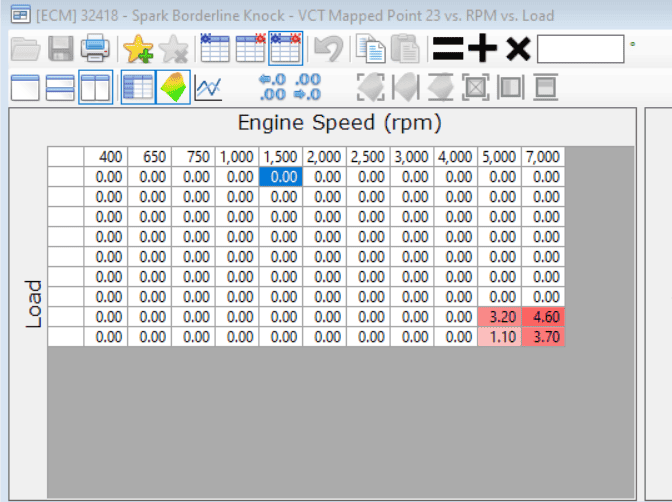Click the 1,500 rpm column header
Screen dimensions: 672x502
pos(281,157)
